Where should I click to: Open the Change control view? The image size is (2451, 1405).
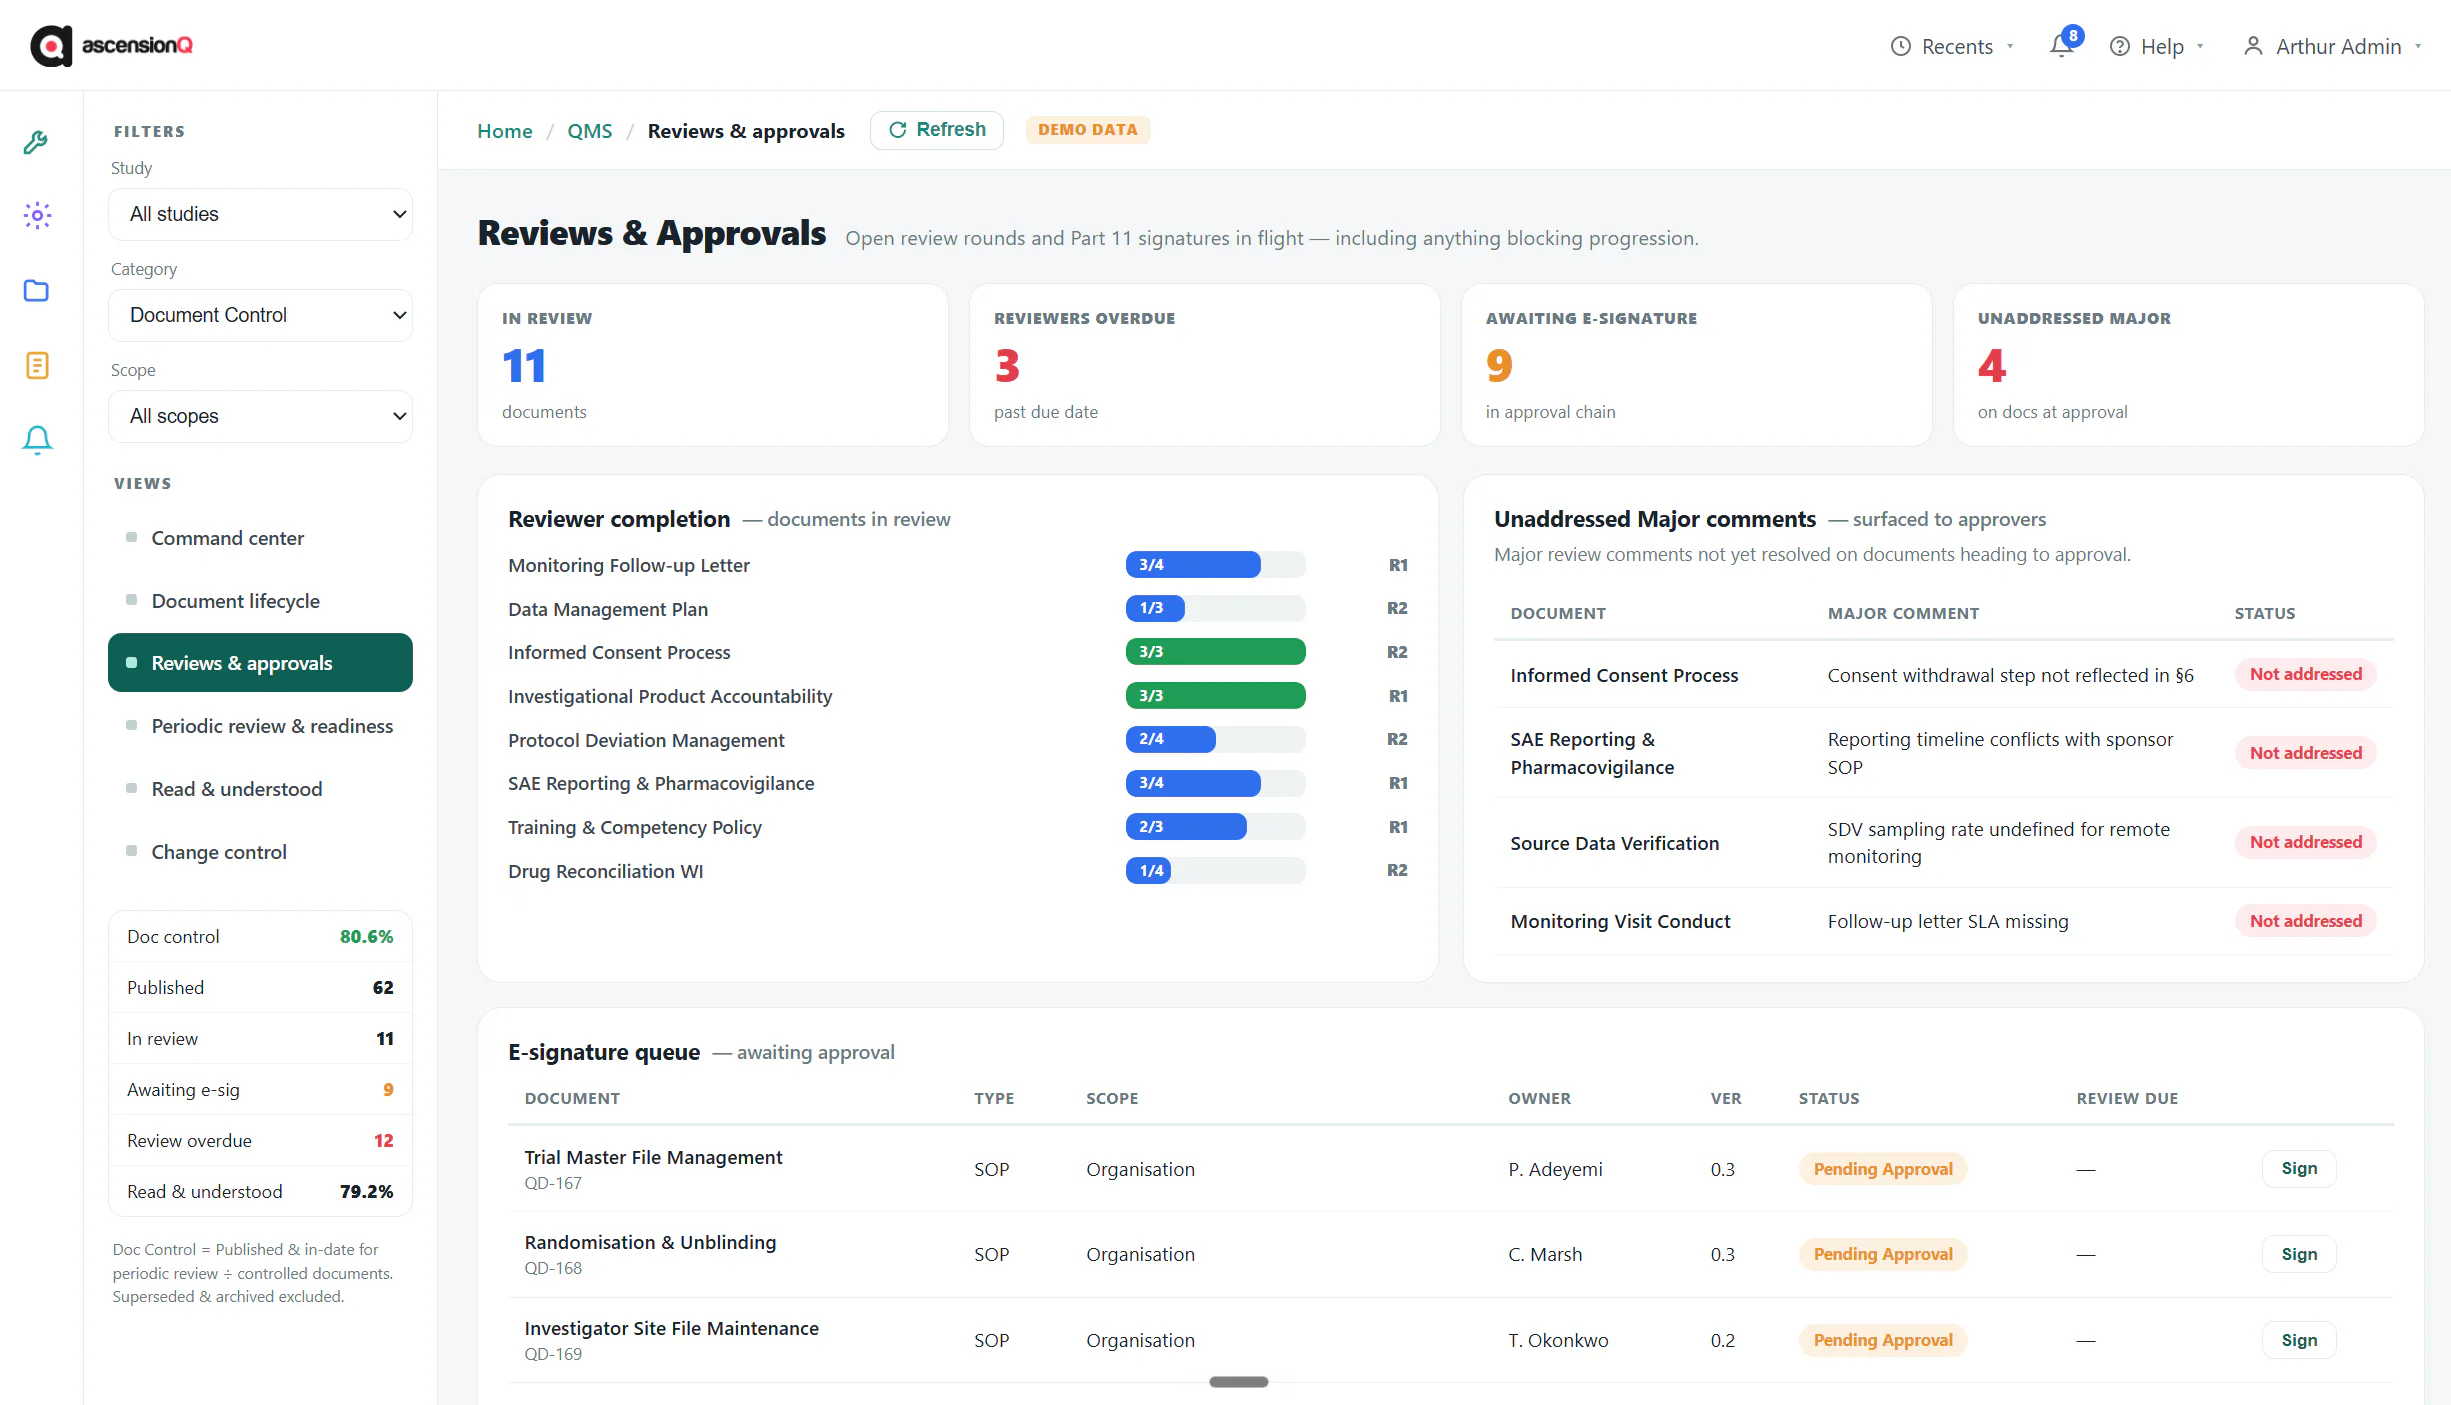pos(260,852)
